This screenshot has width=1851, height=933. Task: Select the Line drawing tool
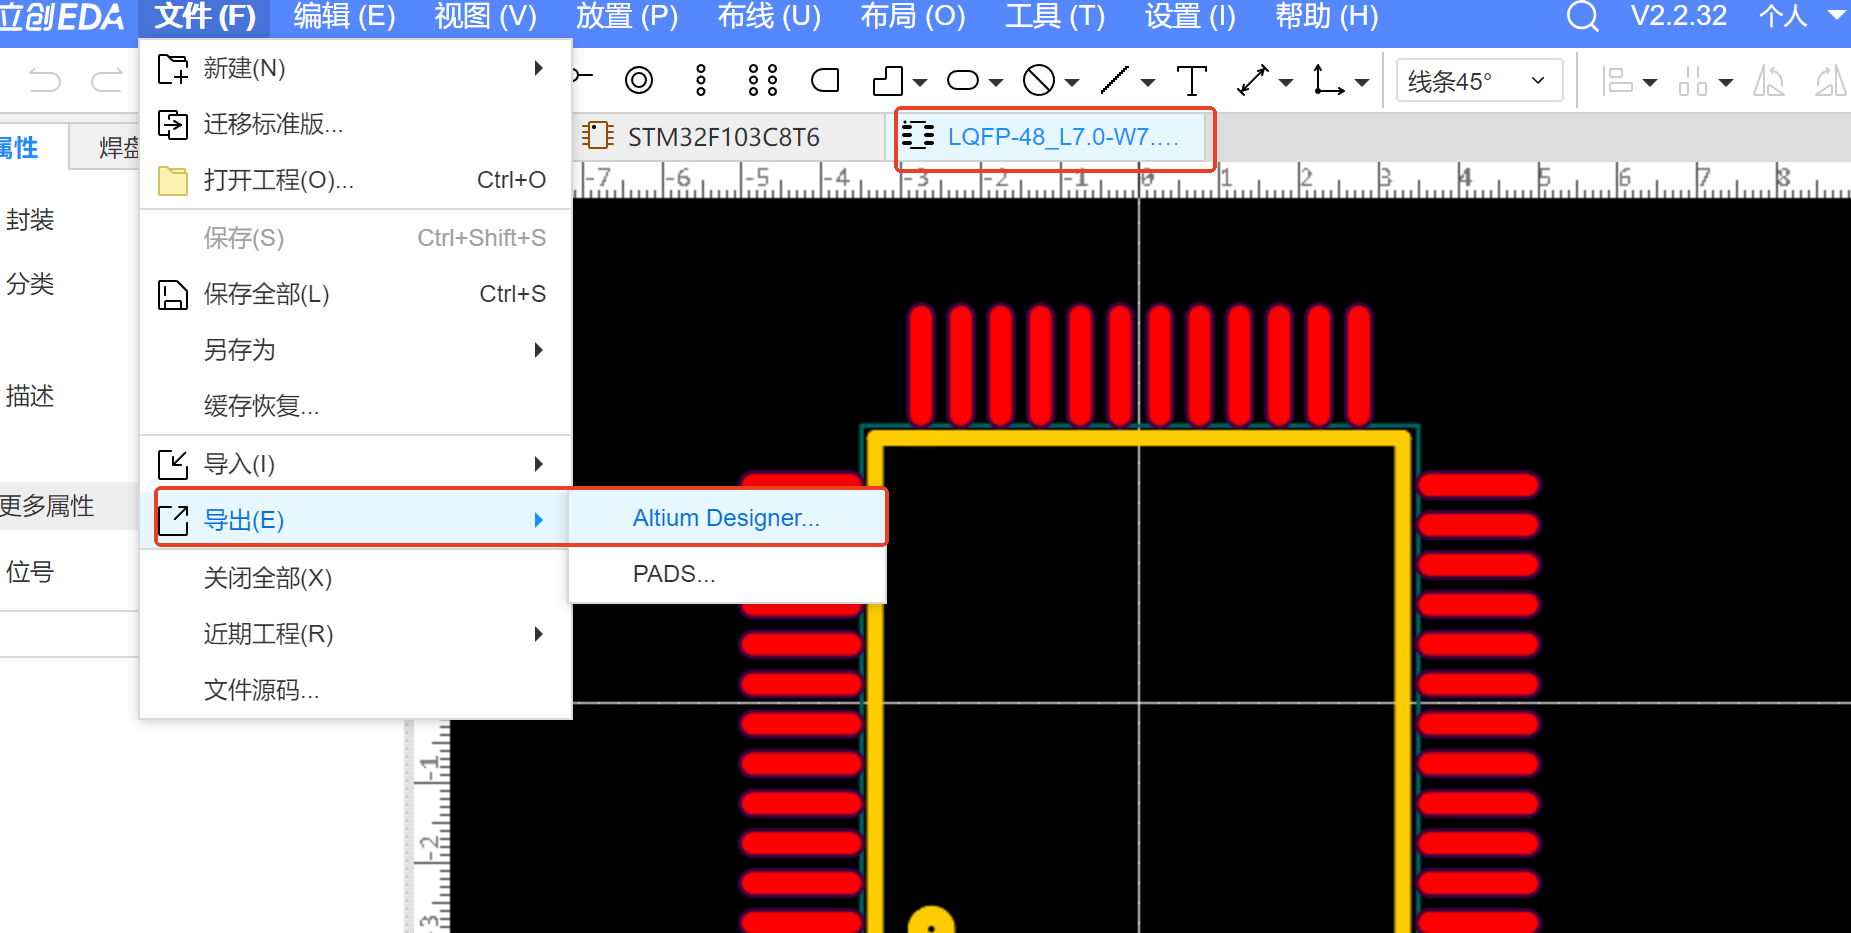(1113, 81)
